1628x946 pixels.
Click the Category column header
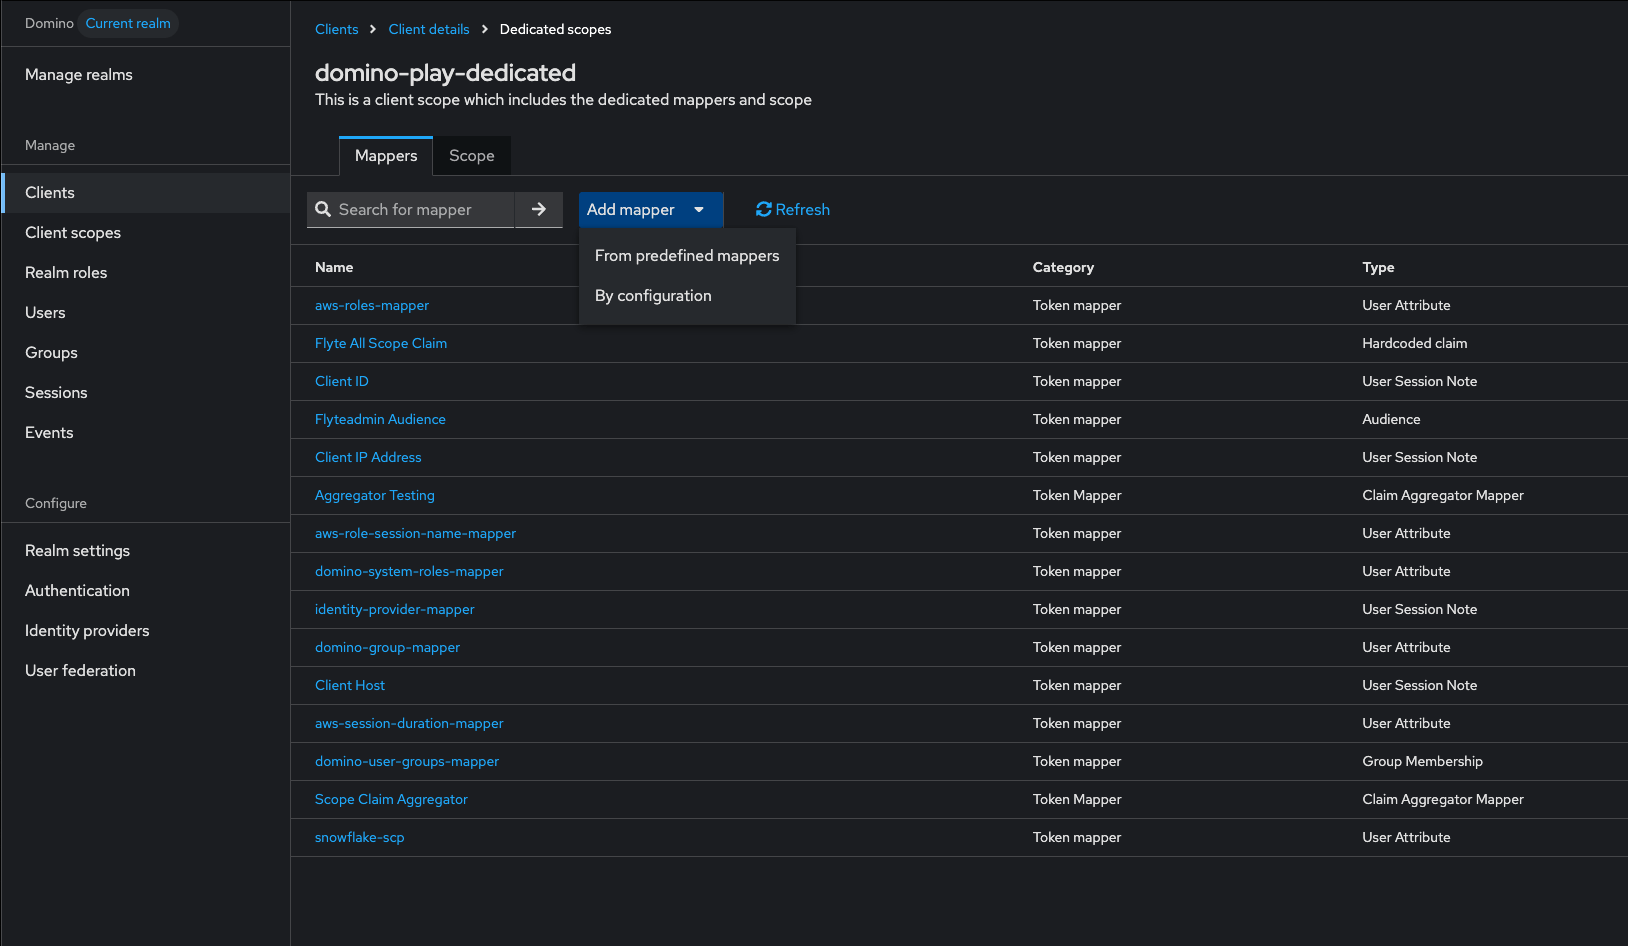click(1063, 267)
